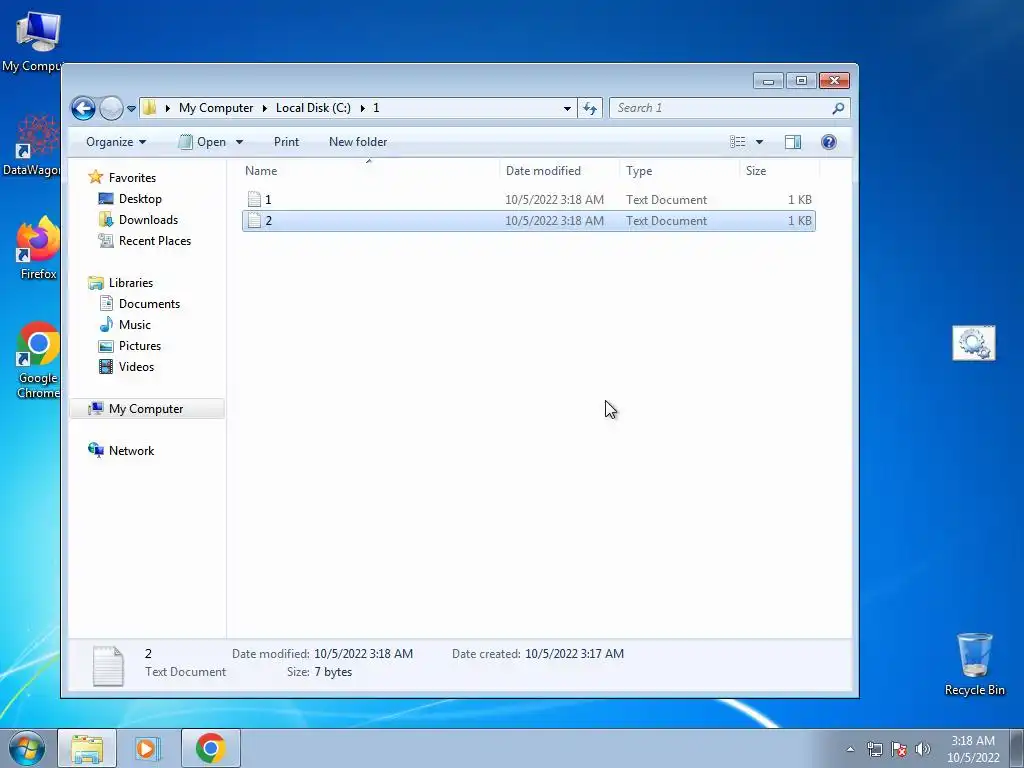Select the Recycle Bin desktop icon
The width and height of the screenshot is (1024, 768).
coord(974,664)
